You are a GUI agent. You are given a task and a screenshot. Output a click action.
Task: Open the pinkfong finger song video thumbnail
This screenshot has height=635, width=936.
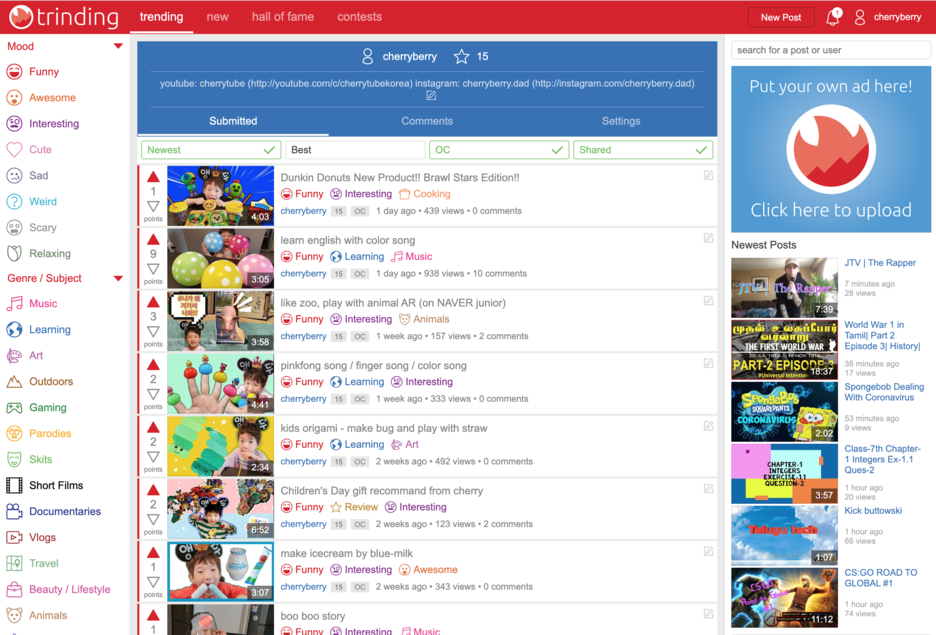pos(220,384)
